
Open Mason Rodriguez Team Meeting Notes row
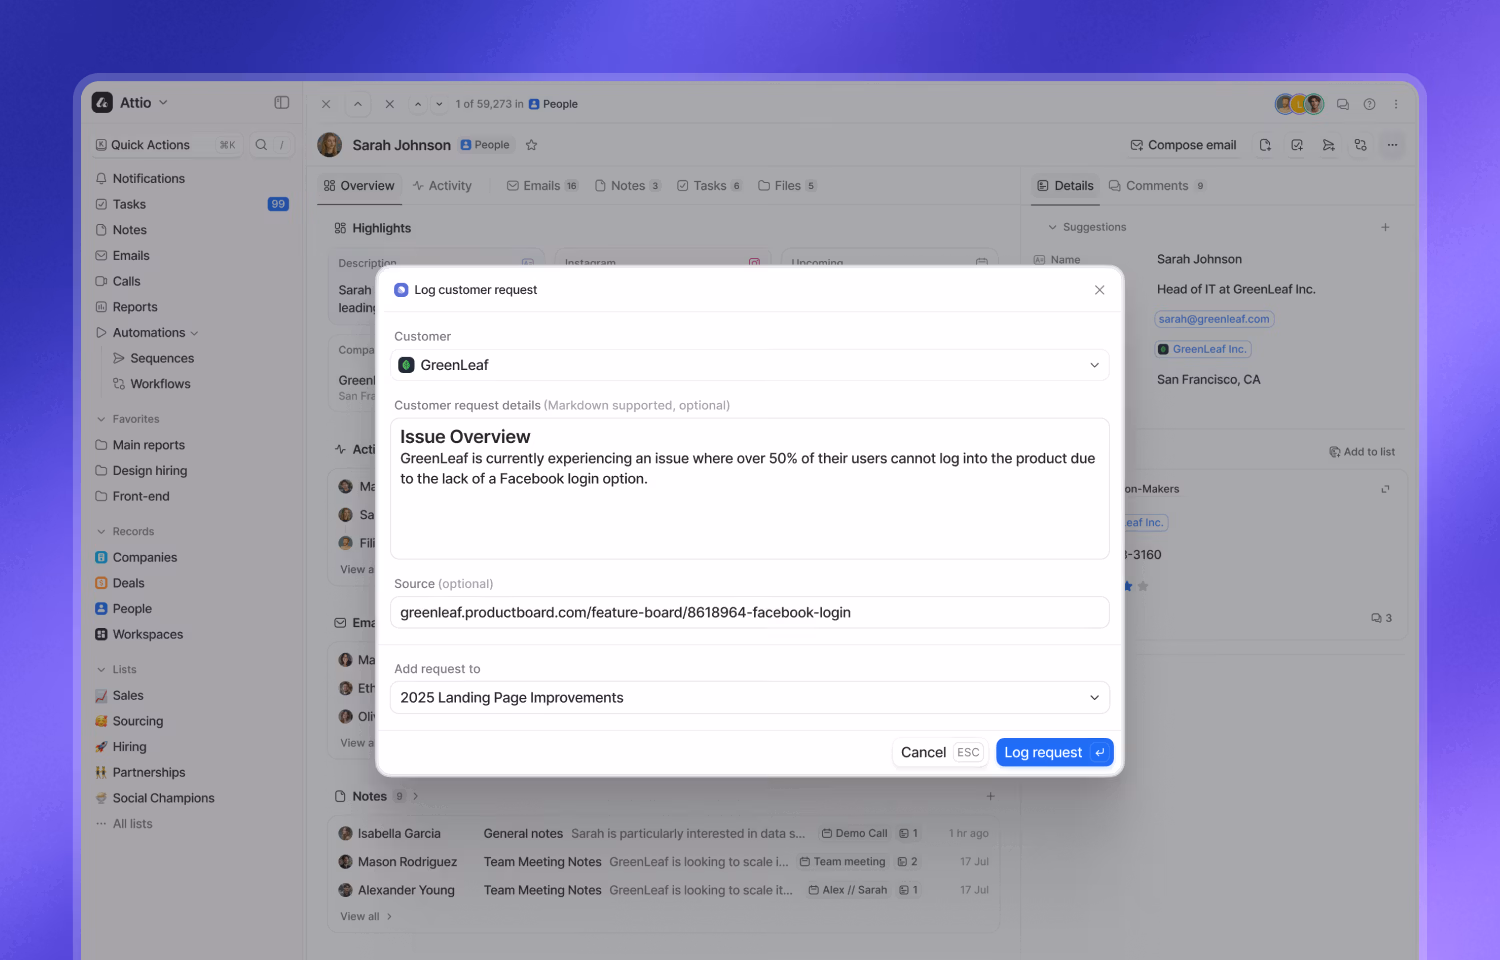click(x=663, y=862)
